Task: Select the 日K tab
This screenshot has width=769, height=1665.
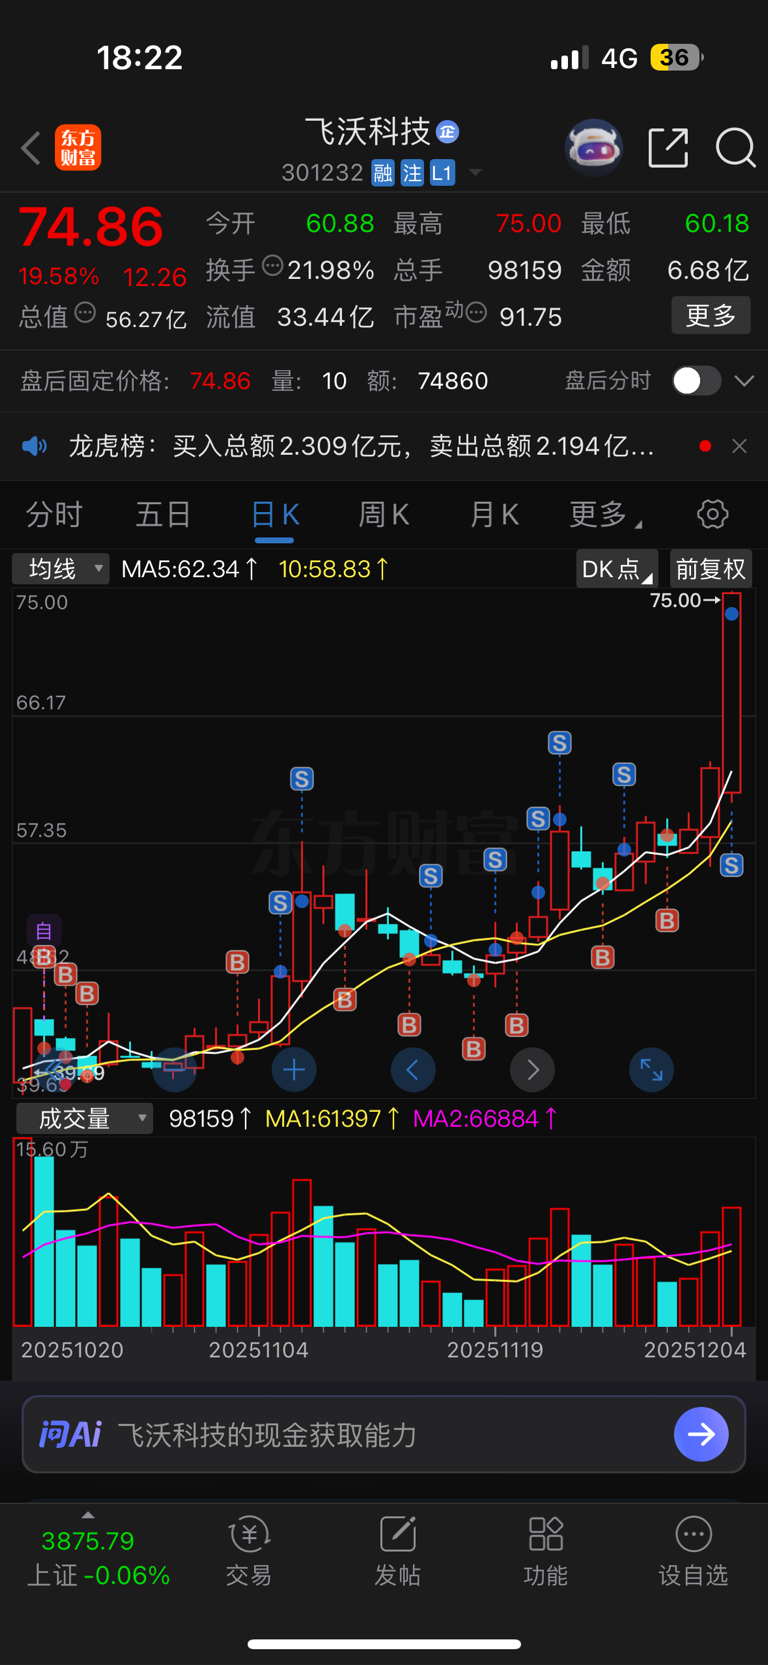Action: 275,514
